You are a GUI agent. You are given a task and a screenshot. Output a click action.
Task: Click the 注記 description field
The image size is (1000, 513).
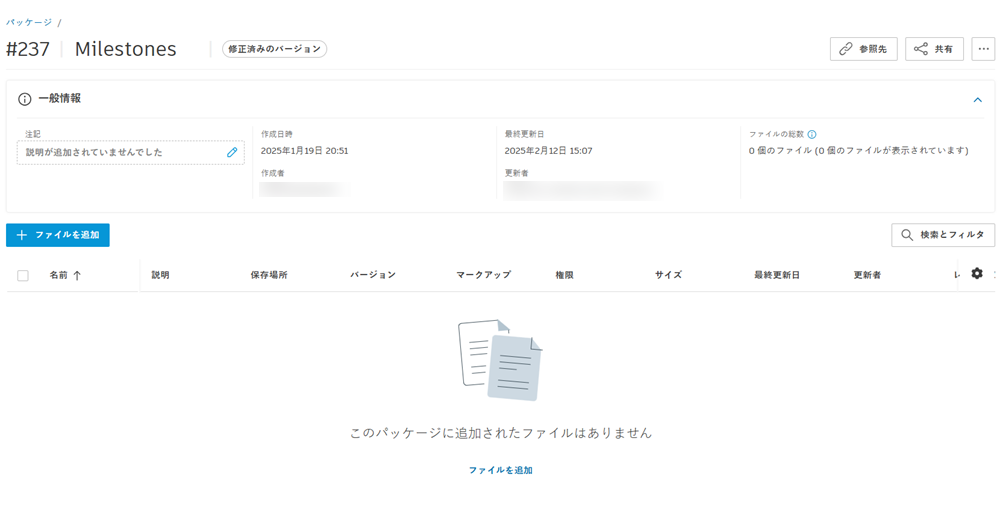click(131, 152)
